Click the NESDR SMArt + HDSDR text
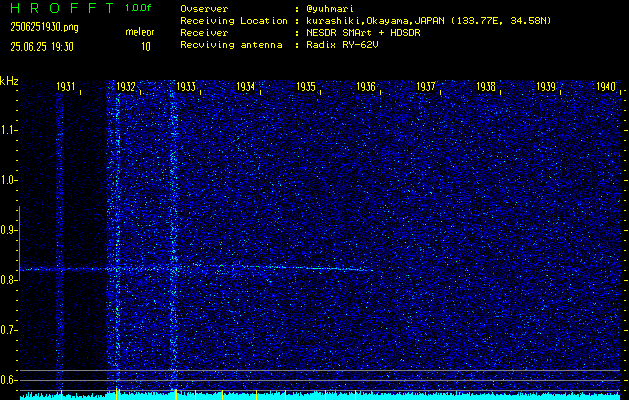This screenshot has width=629, height=400. [363, 33]
